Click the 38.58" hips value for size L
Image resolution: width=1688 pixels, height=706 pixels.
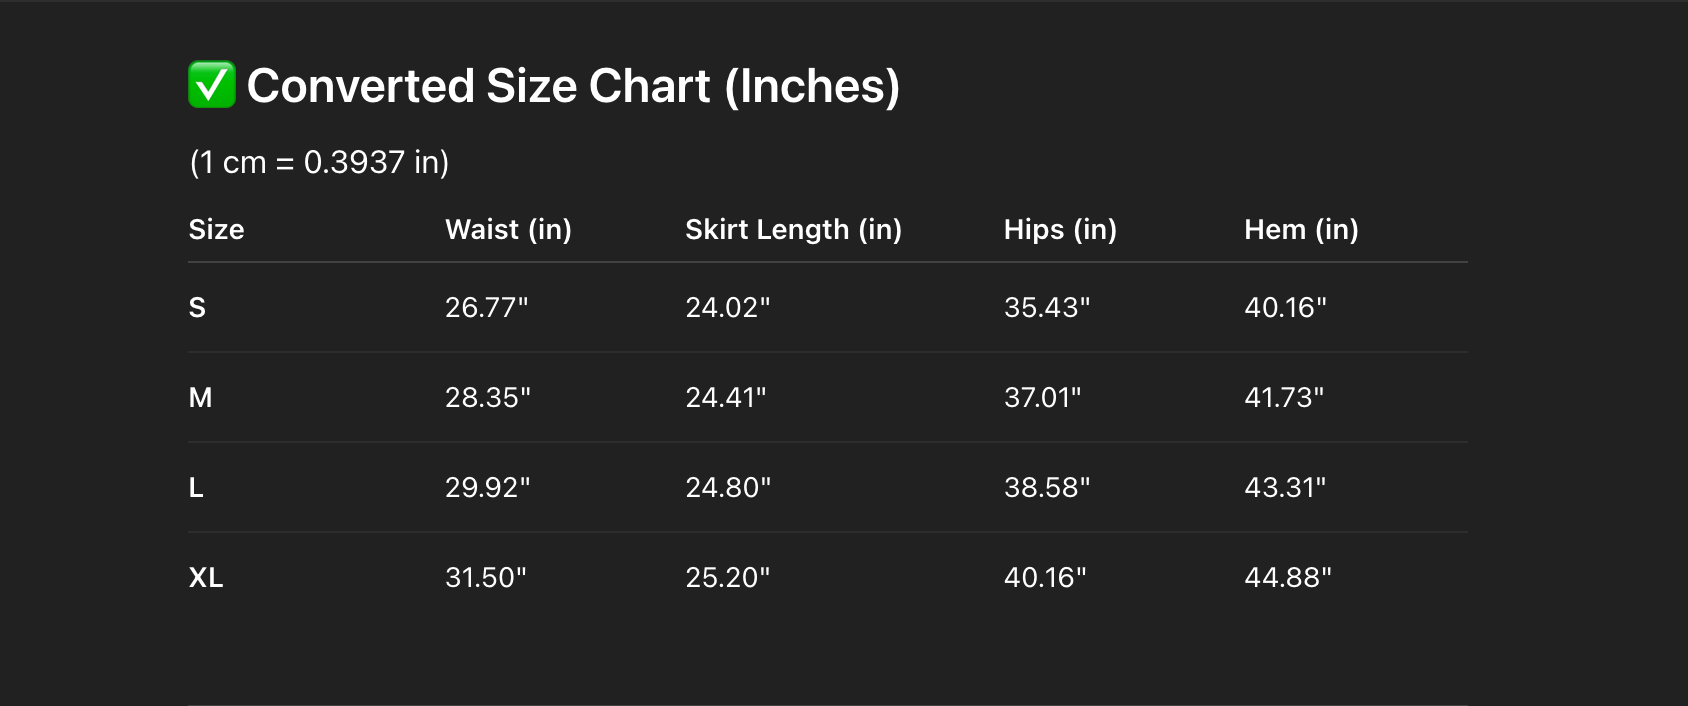[x=1046, y=487]
